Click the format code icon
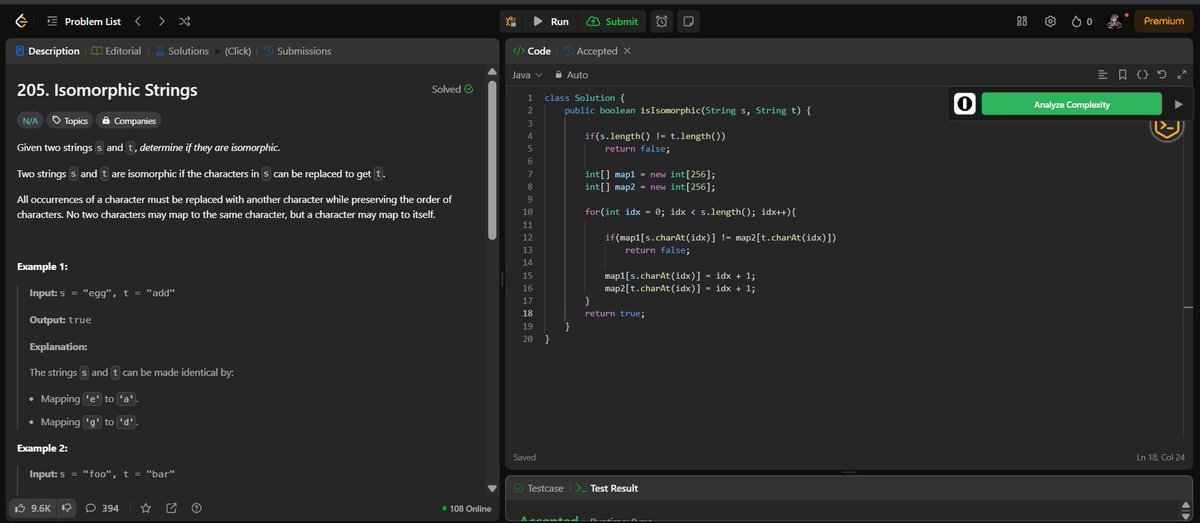The width and height of the screenshot is (1200, 523). point(1103,75)
